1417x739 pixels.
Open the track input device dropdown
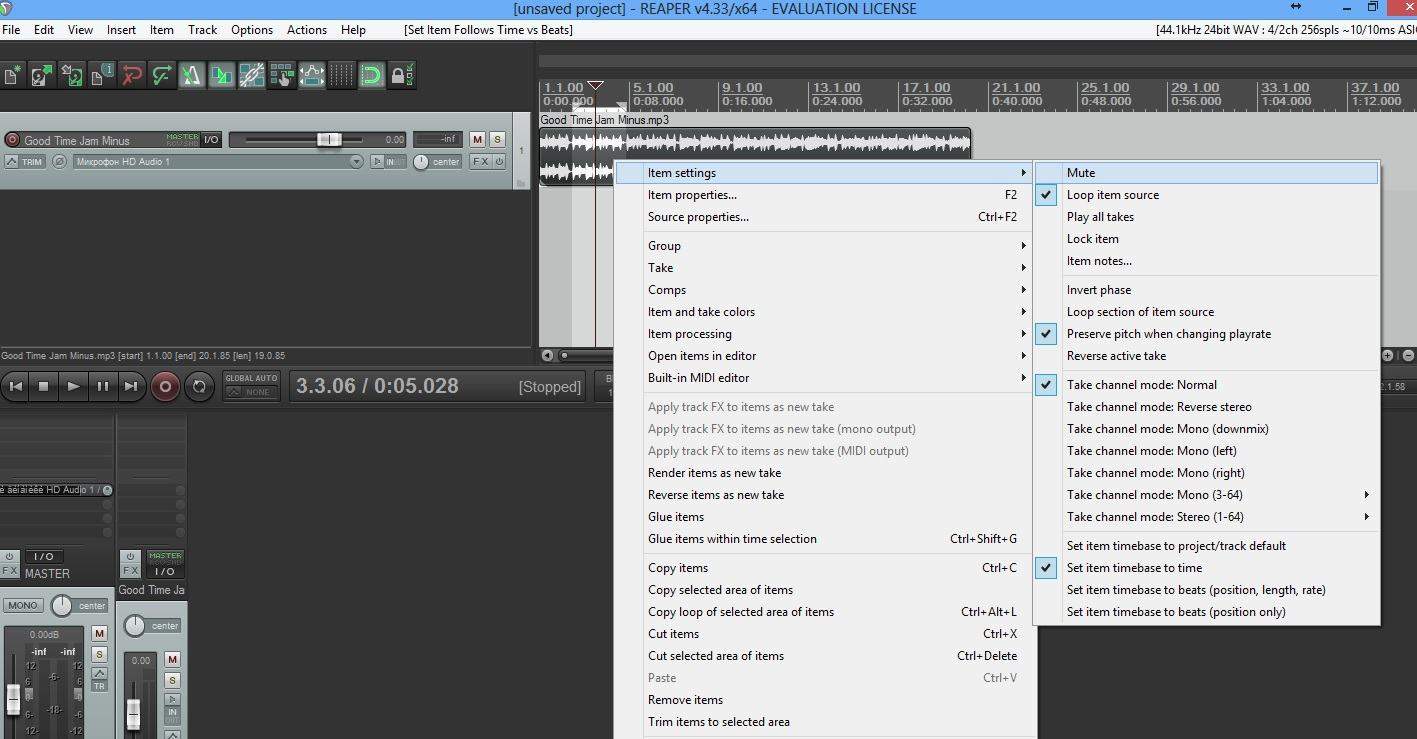pos(218,162)
